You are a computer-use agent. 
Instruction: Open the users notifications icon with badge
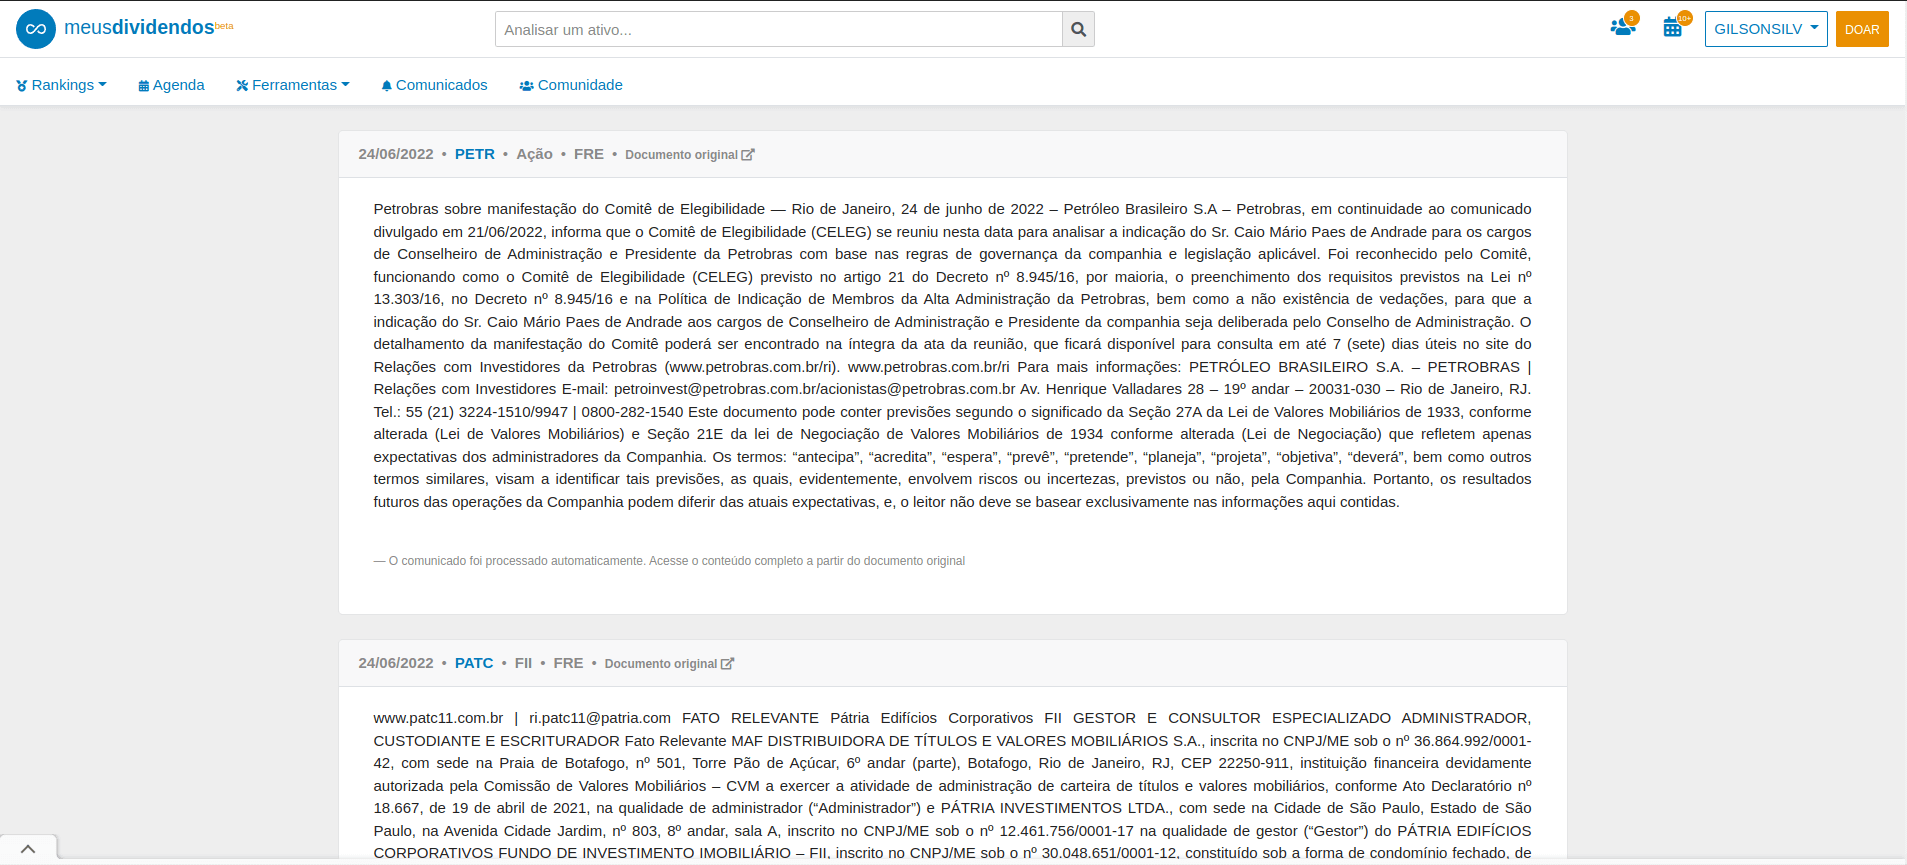click(x=1623, y=26)
